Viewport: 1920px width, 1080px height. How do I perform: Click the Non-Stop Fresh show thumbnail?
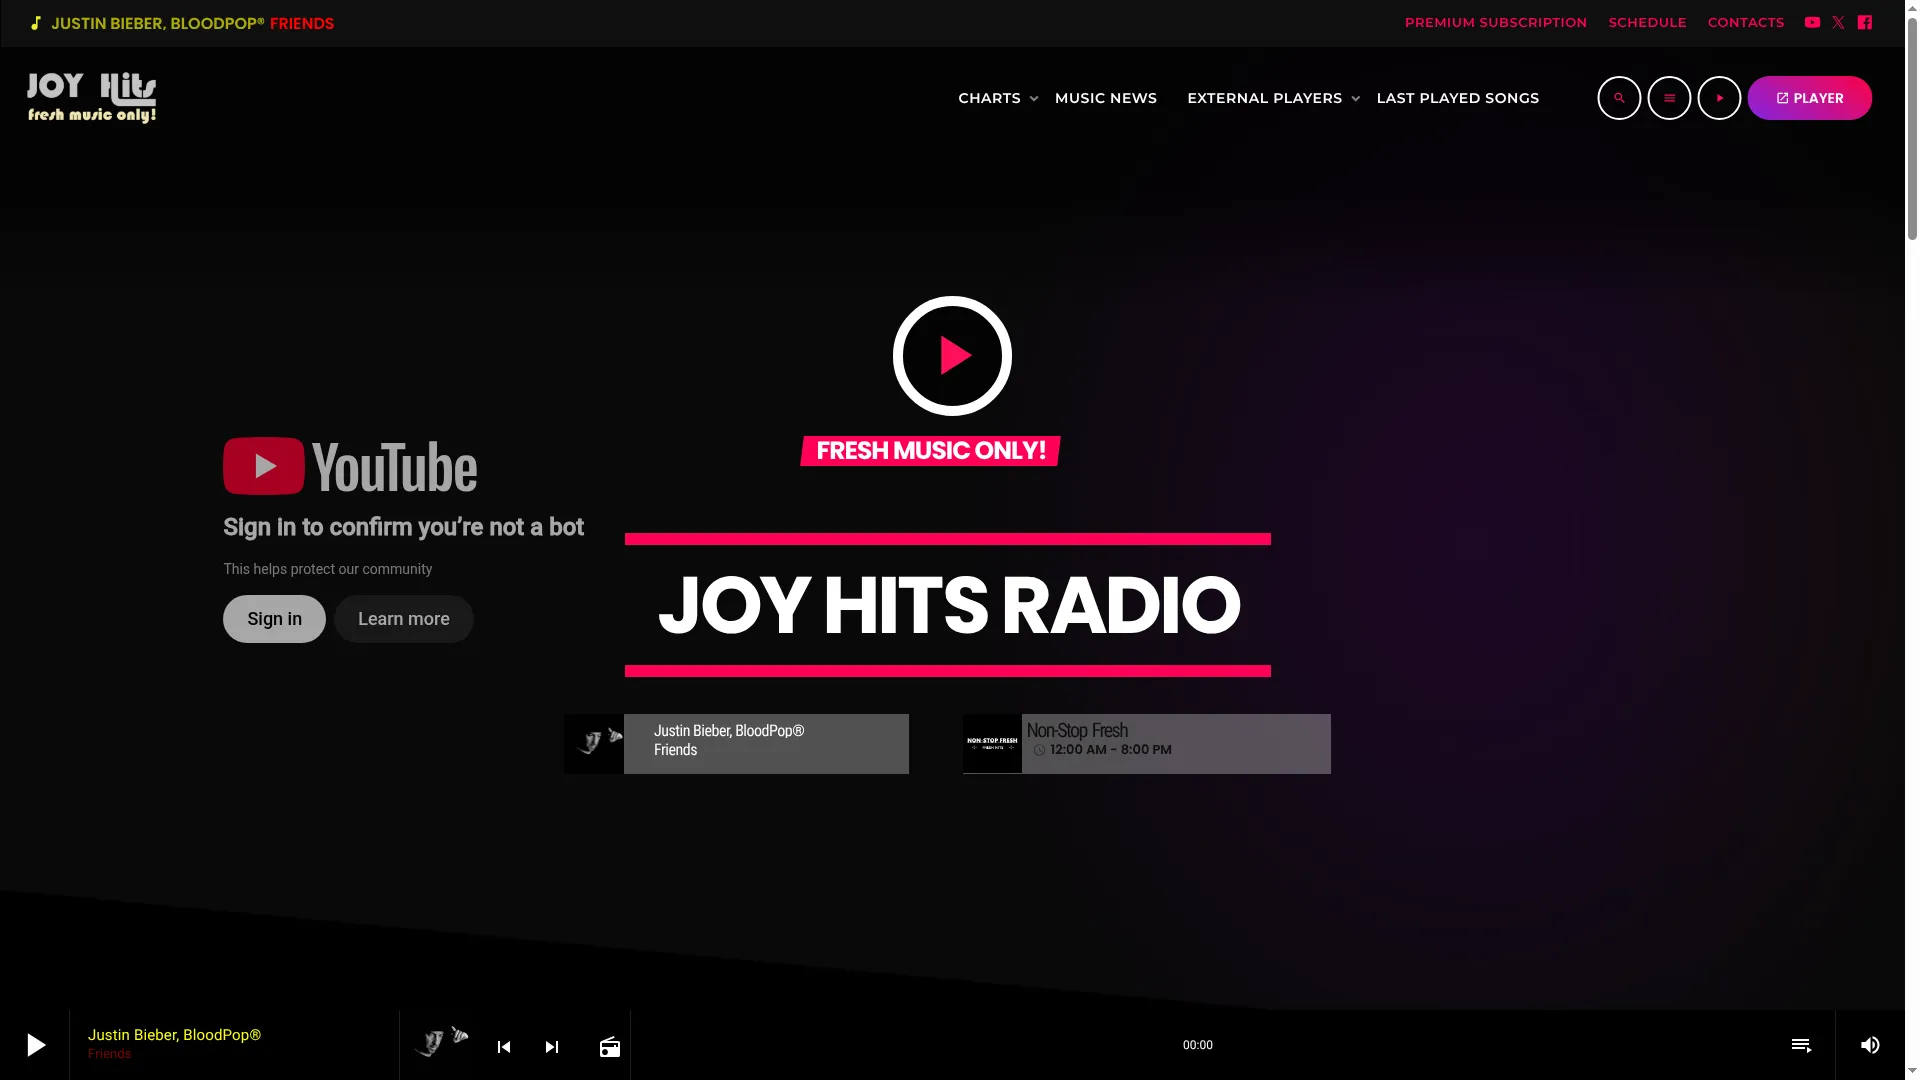point(992,743)
